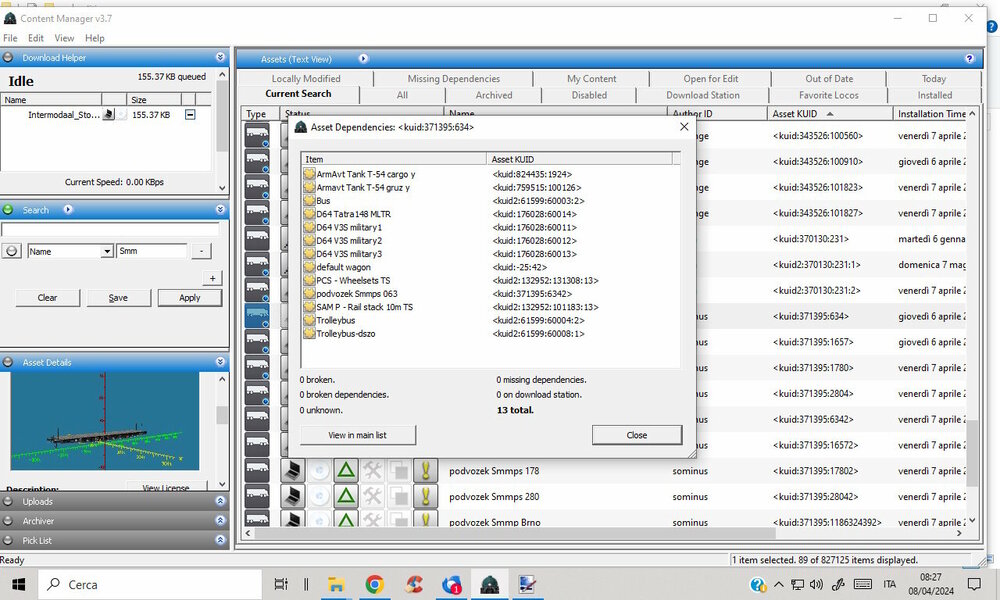The height and width of the screenshot is (600, 1000).
Task: Click laptop icon in Intermodaal_Sto download row
Action: (108, 114)
